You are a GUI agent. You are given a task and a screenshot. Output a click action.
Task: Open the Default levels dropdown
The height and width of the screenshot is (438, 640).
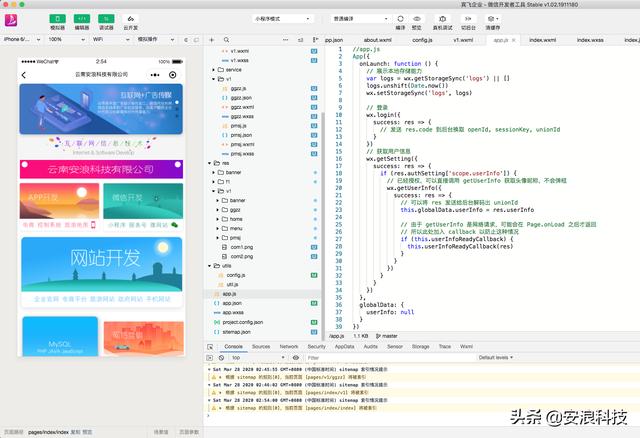[496, 358]
